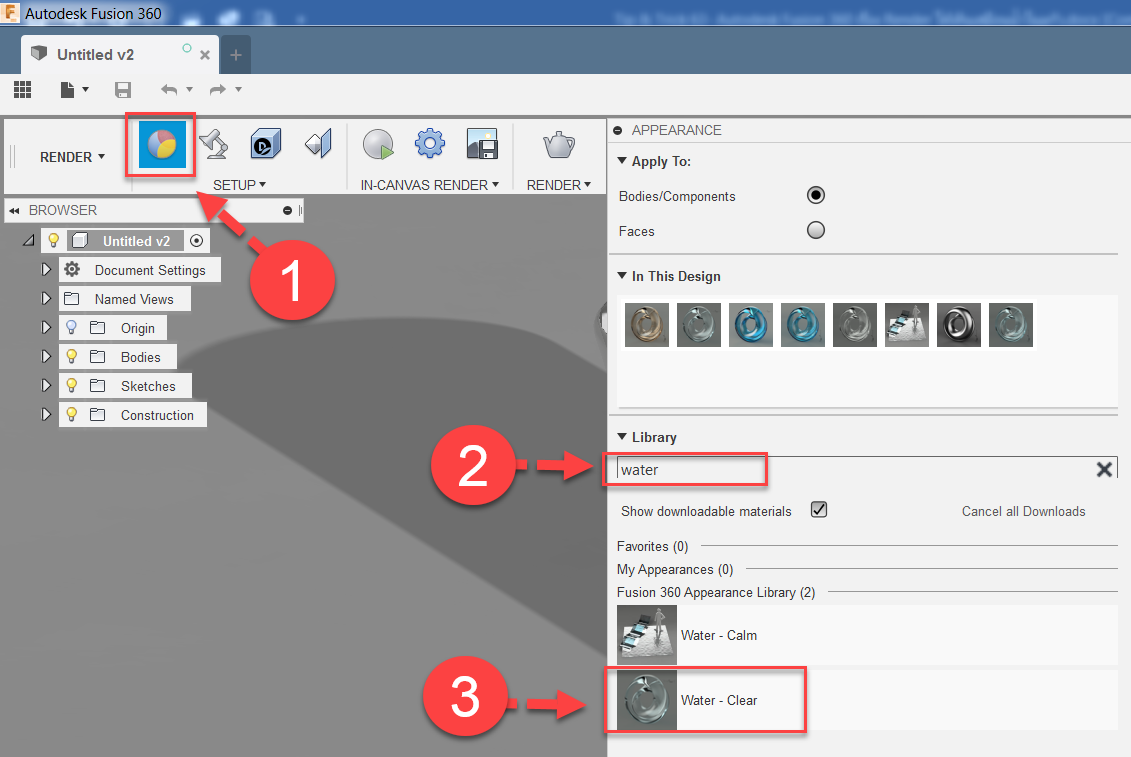Select the Faces radio button
The image size is (1131, 757).
click(x=816, y=231)
